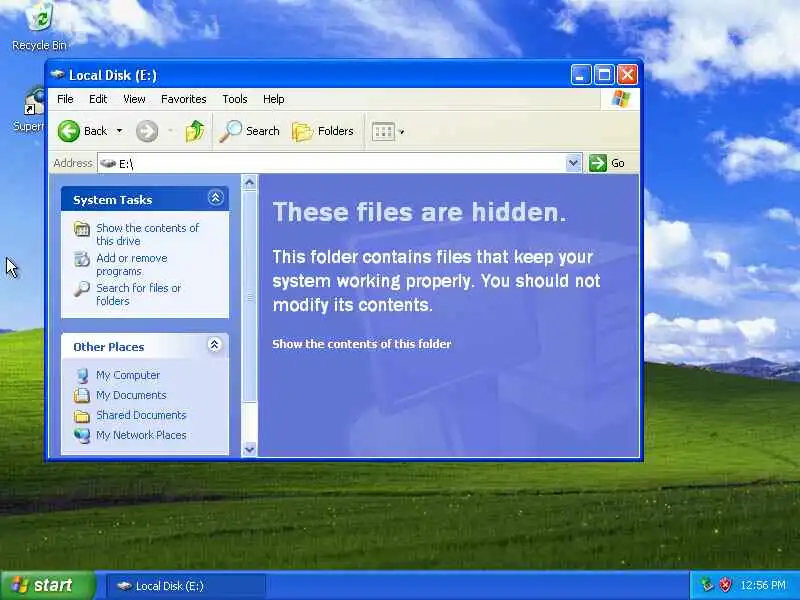This screenshot has width=800, height=600.
Task: Close the Local Disk (E:) window
Action: pos(628,75)
